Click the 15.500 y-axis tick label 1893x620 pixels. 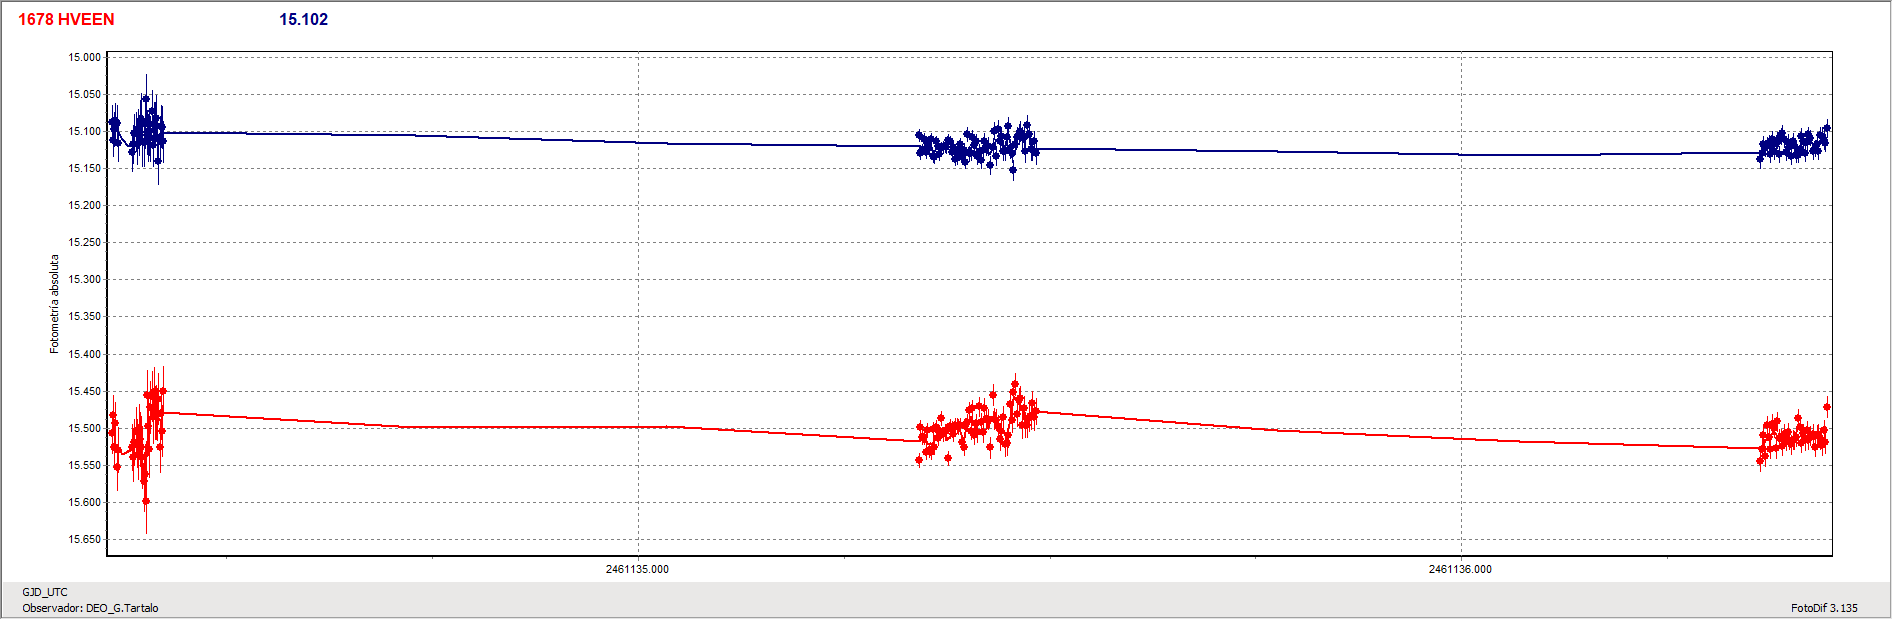point(84,428)
